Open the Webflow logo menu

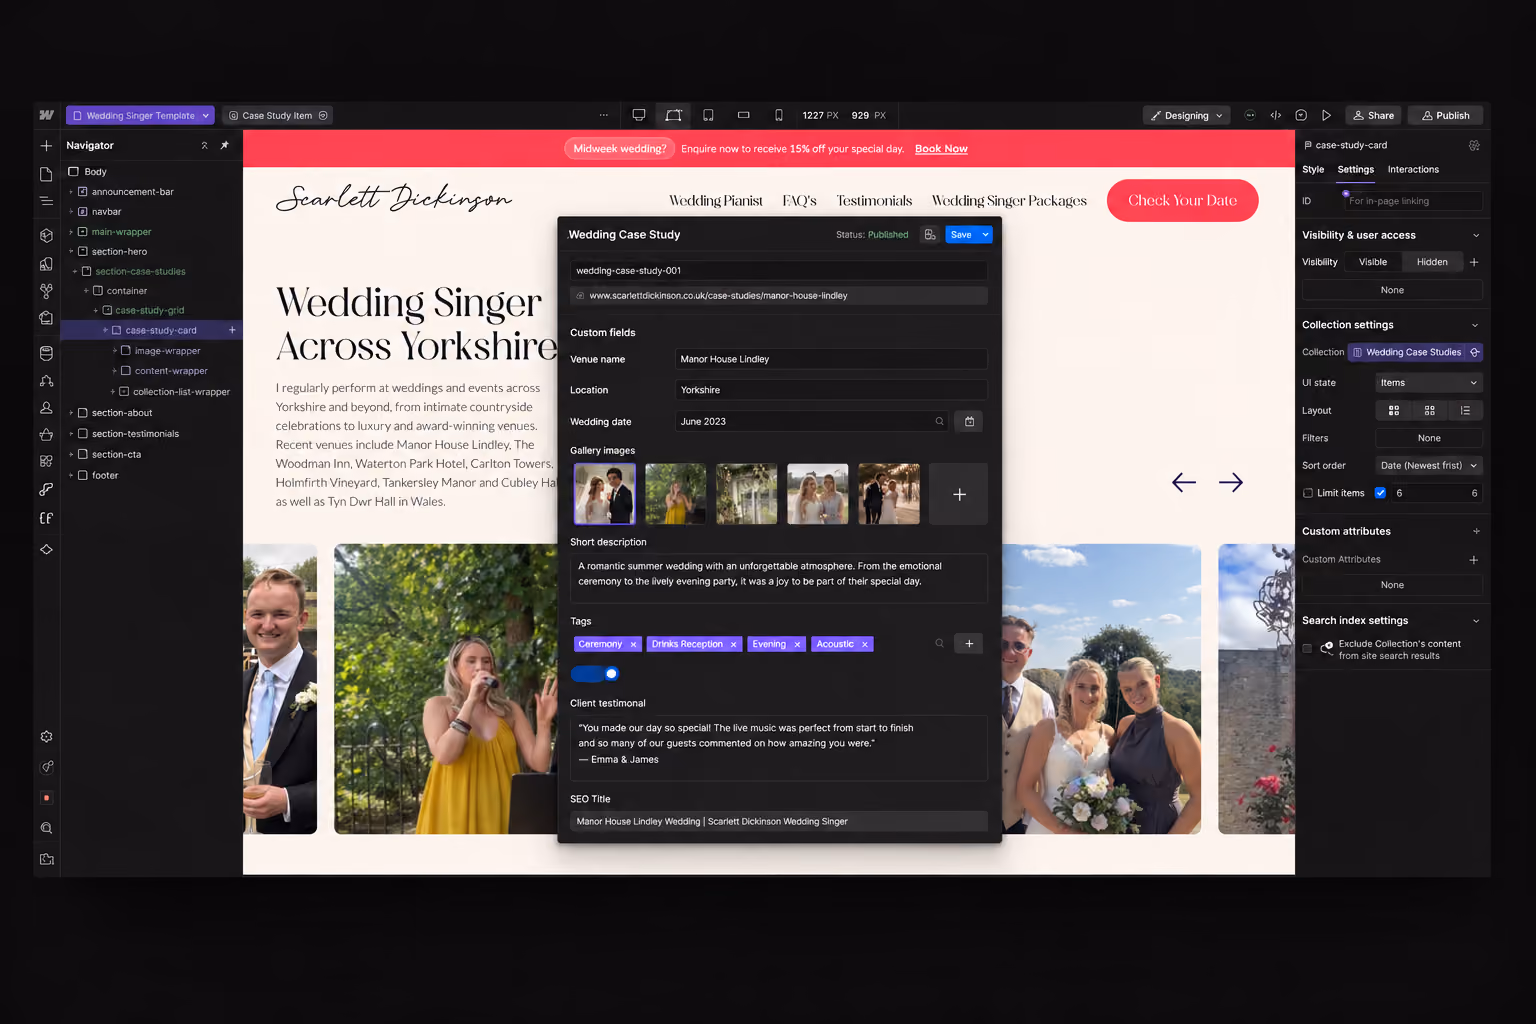46,115
